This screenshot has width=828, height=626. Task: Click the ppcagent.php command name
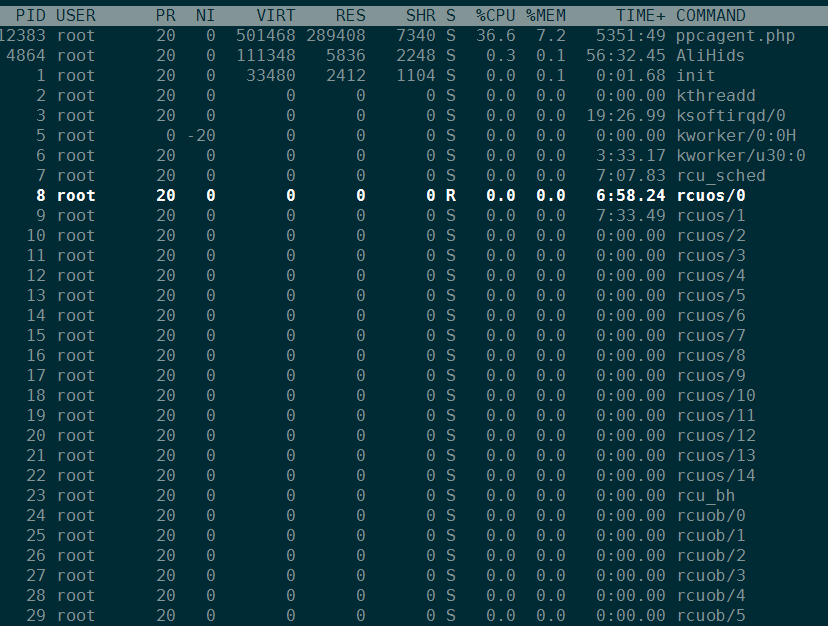point(736,35)
